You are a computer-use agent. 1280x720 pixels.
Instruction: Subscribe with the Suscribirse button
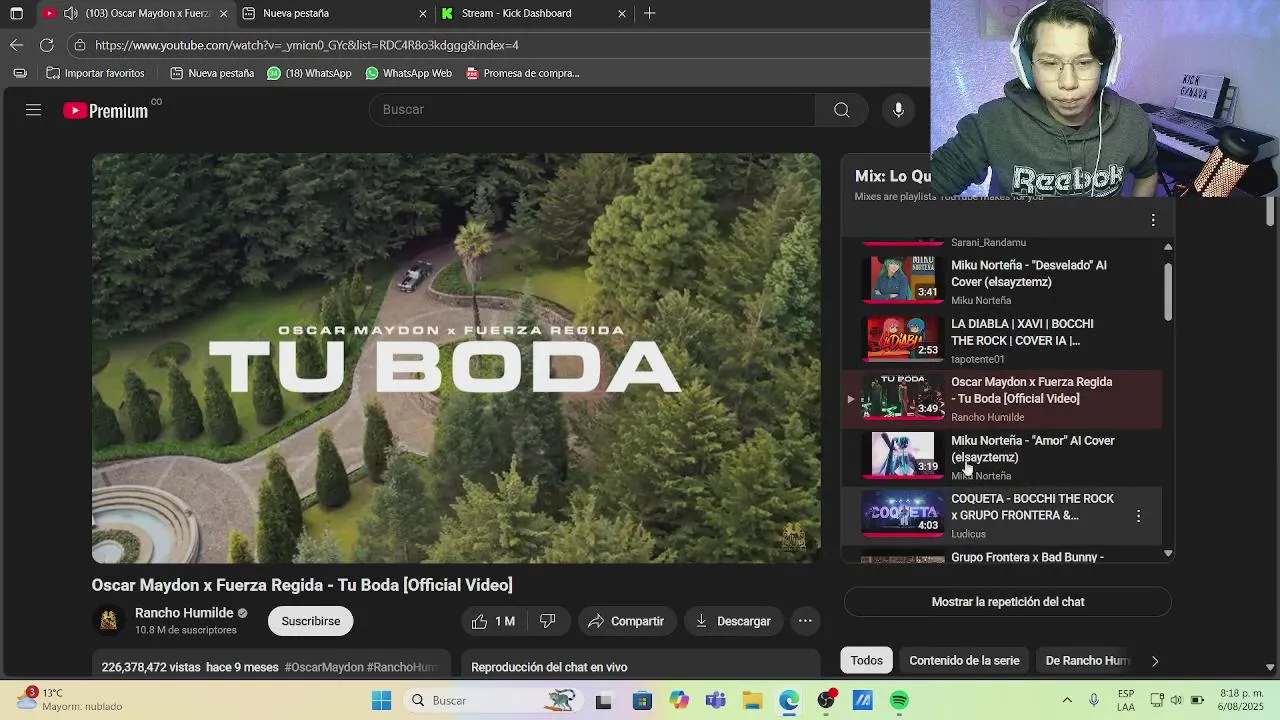[x=310, y=621]
